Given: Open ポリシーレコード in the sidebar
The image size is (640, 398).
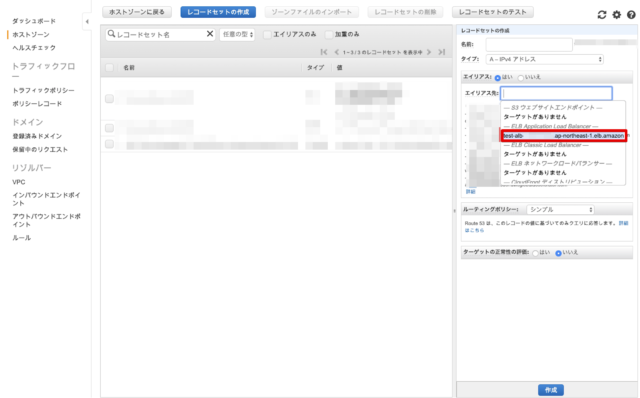Looking at the screenshot, I should point(37,104).
